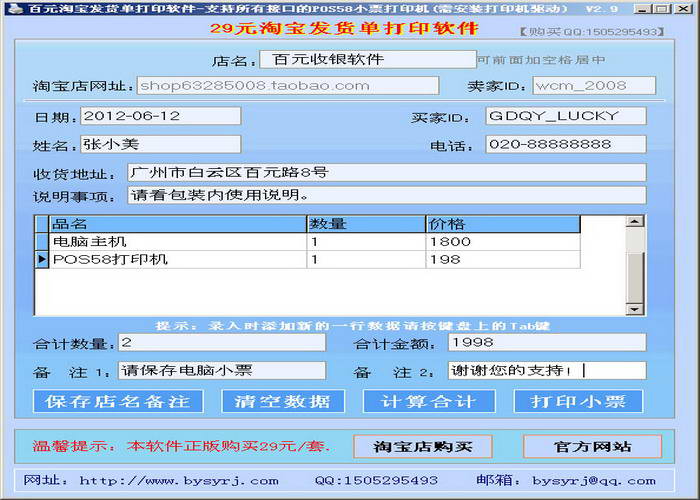This screenshot has height=500, width=700.
Task: Click the 说明事项 input field
Action: 387,196
